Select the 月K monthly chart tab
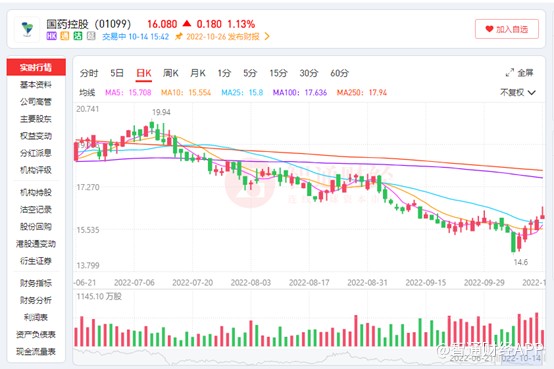 198,73
